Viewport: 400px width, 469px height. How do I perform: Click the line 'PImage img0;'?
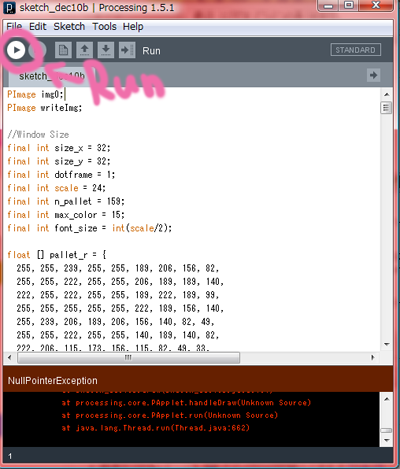(x=35, y=95)
